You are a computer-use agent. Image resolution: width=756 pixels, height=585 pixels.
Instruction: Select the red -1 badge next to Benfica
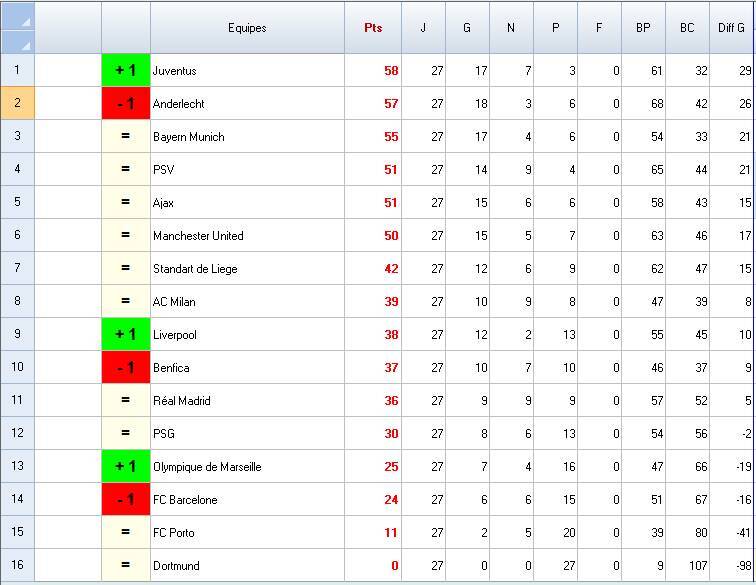click(126, 368)
